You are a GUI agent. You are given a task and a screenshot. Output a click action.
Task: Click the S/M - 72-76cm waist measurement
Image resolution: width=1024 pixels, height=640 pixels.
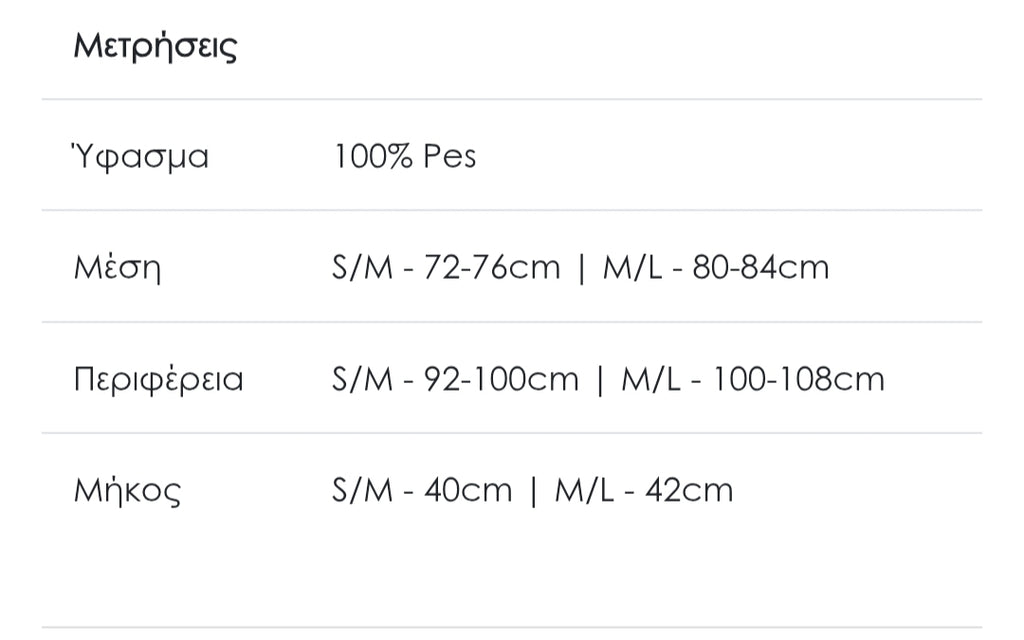click(x=446, y=268)
